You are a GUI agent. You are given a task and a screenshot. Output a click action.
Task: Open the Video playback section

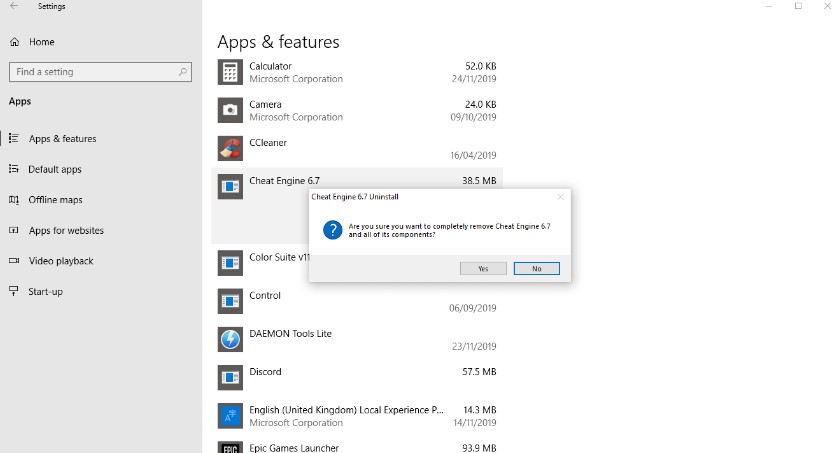pos(61,261)
